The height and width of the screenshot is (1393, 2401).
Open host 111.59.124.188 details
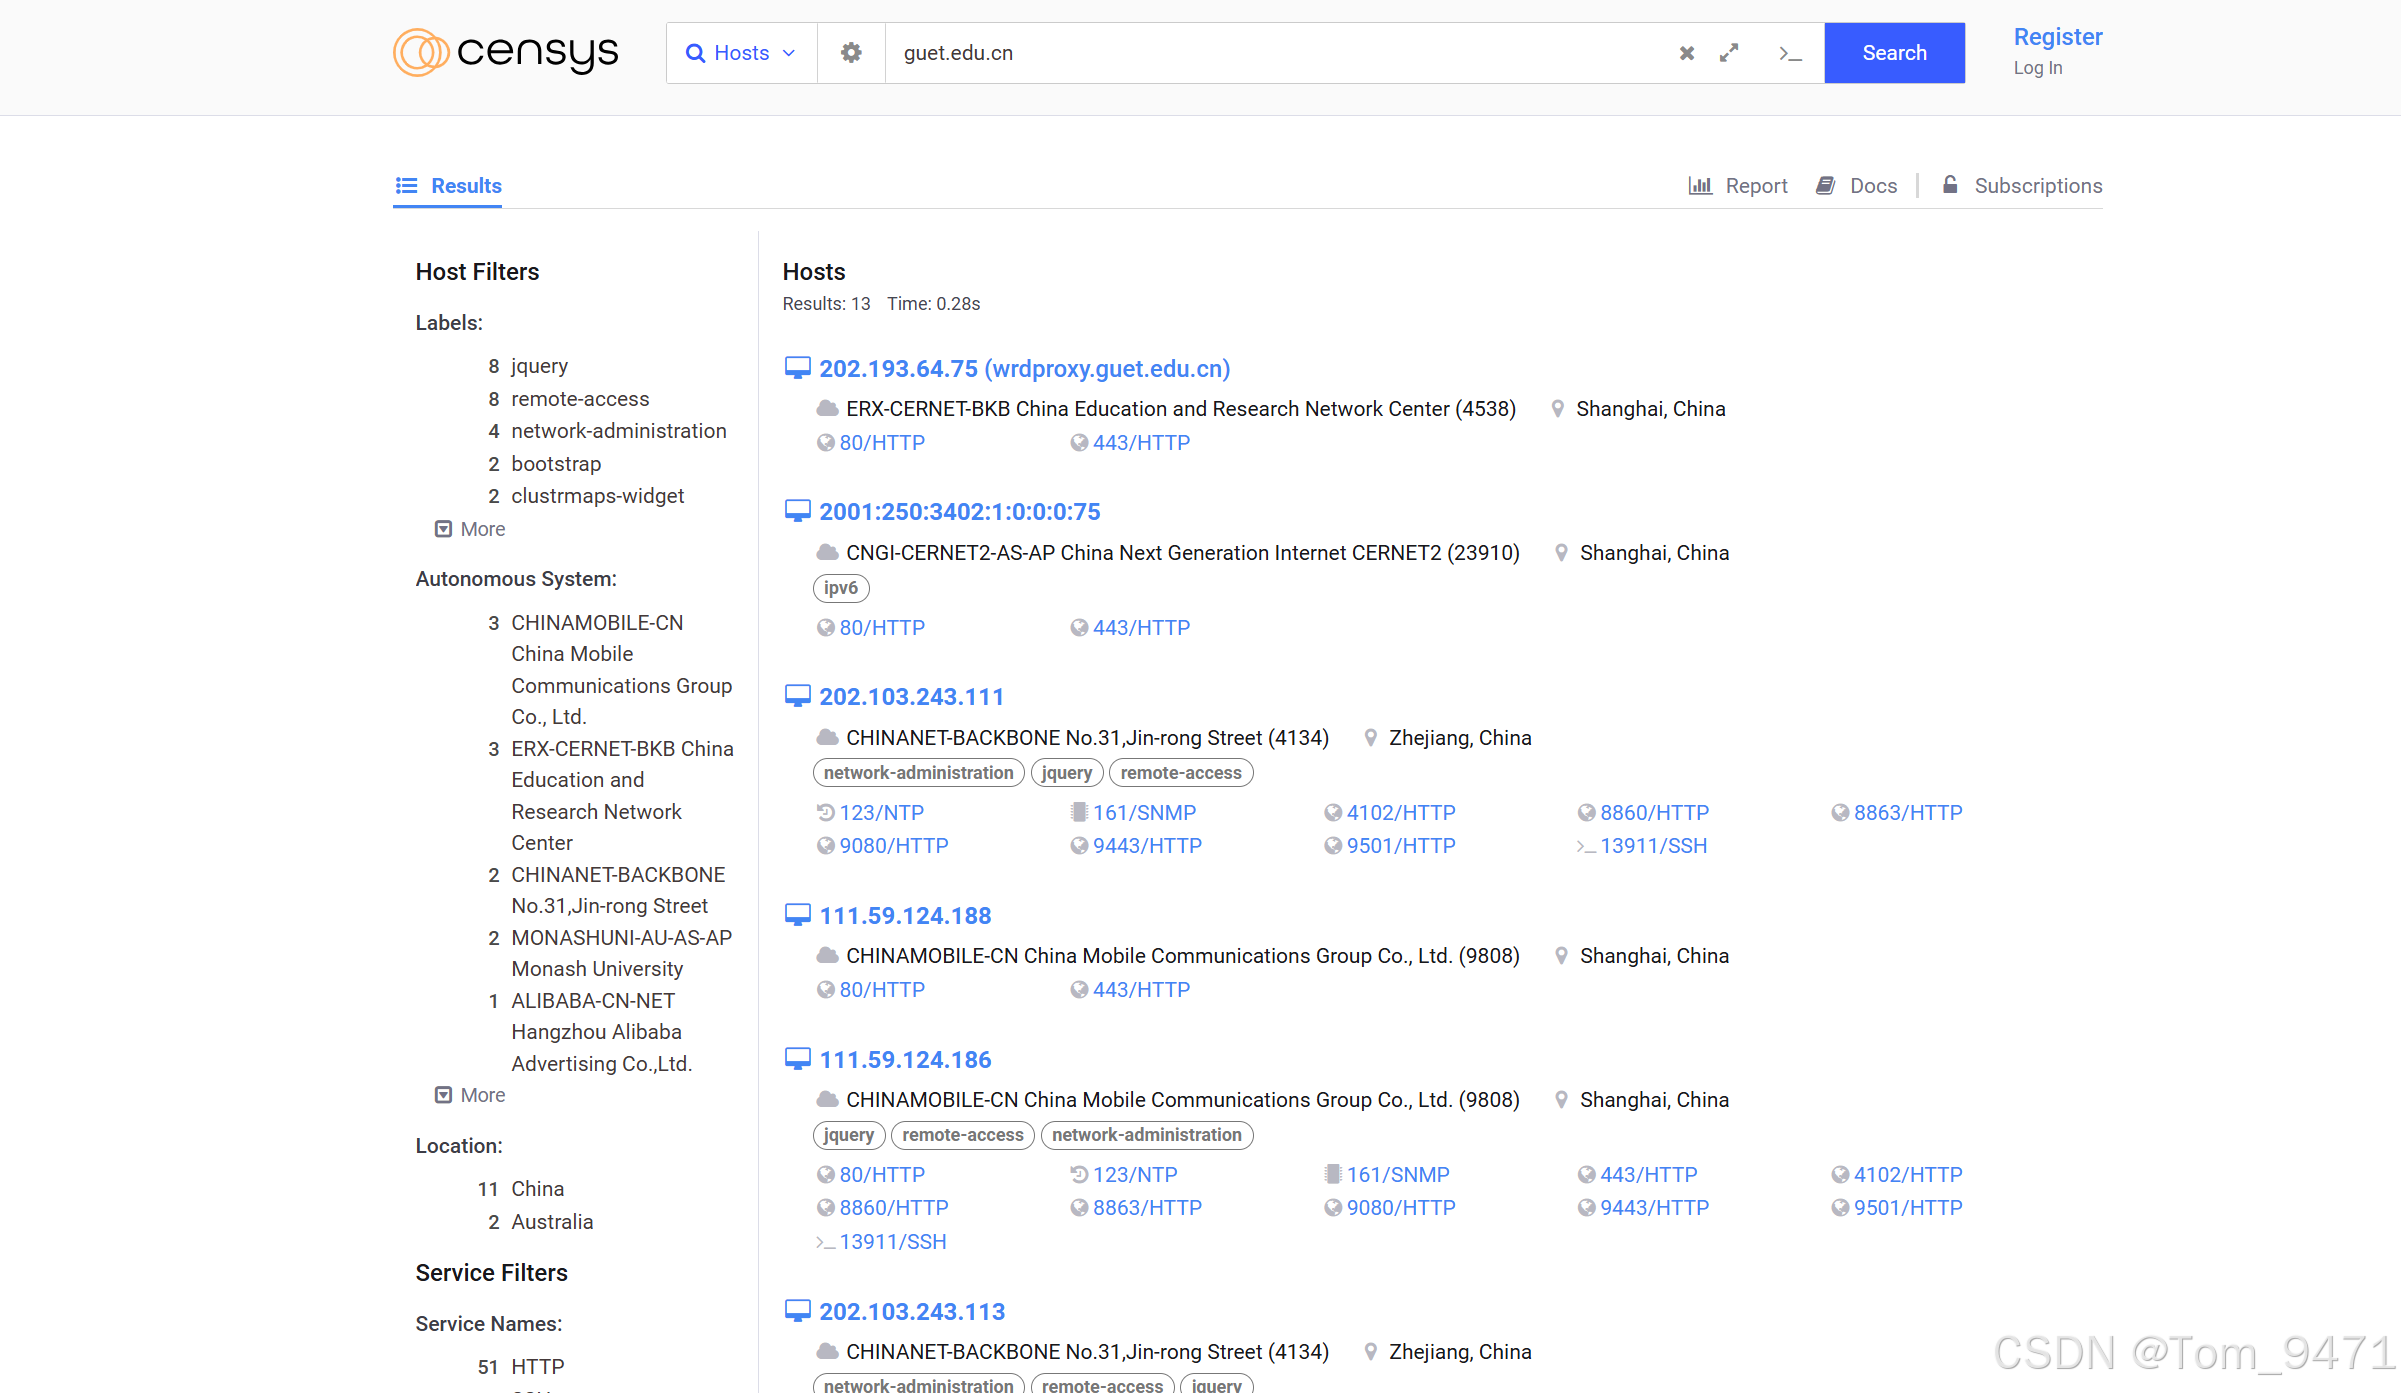(905, 916)
